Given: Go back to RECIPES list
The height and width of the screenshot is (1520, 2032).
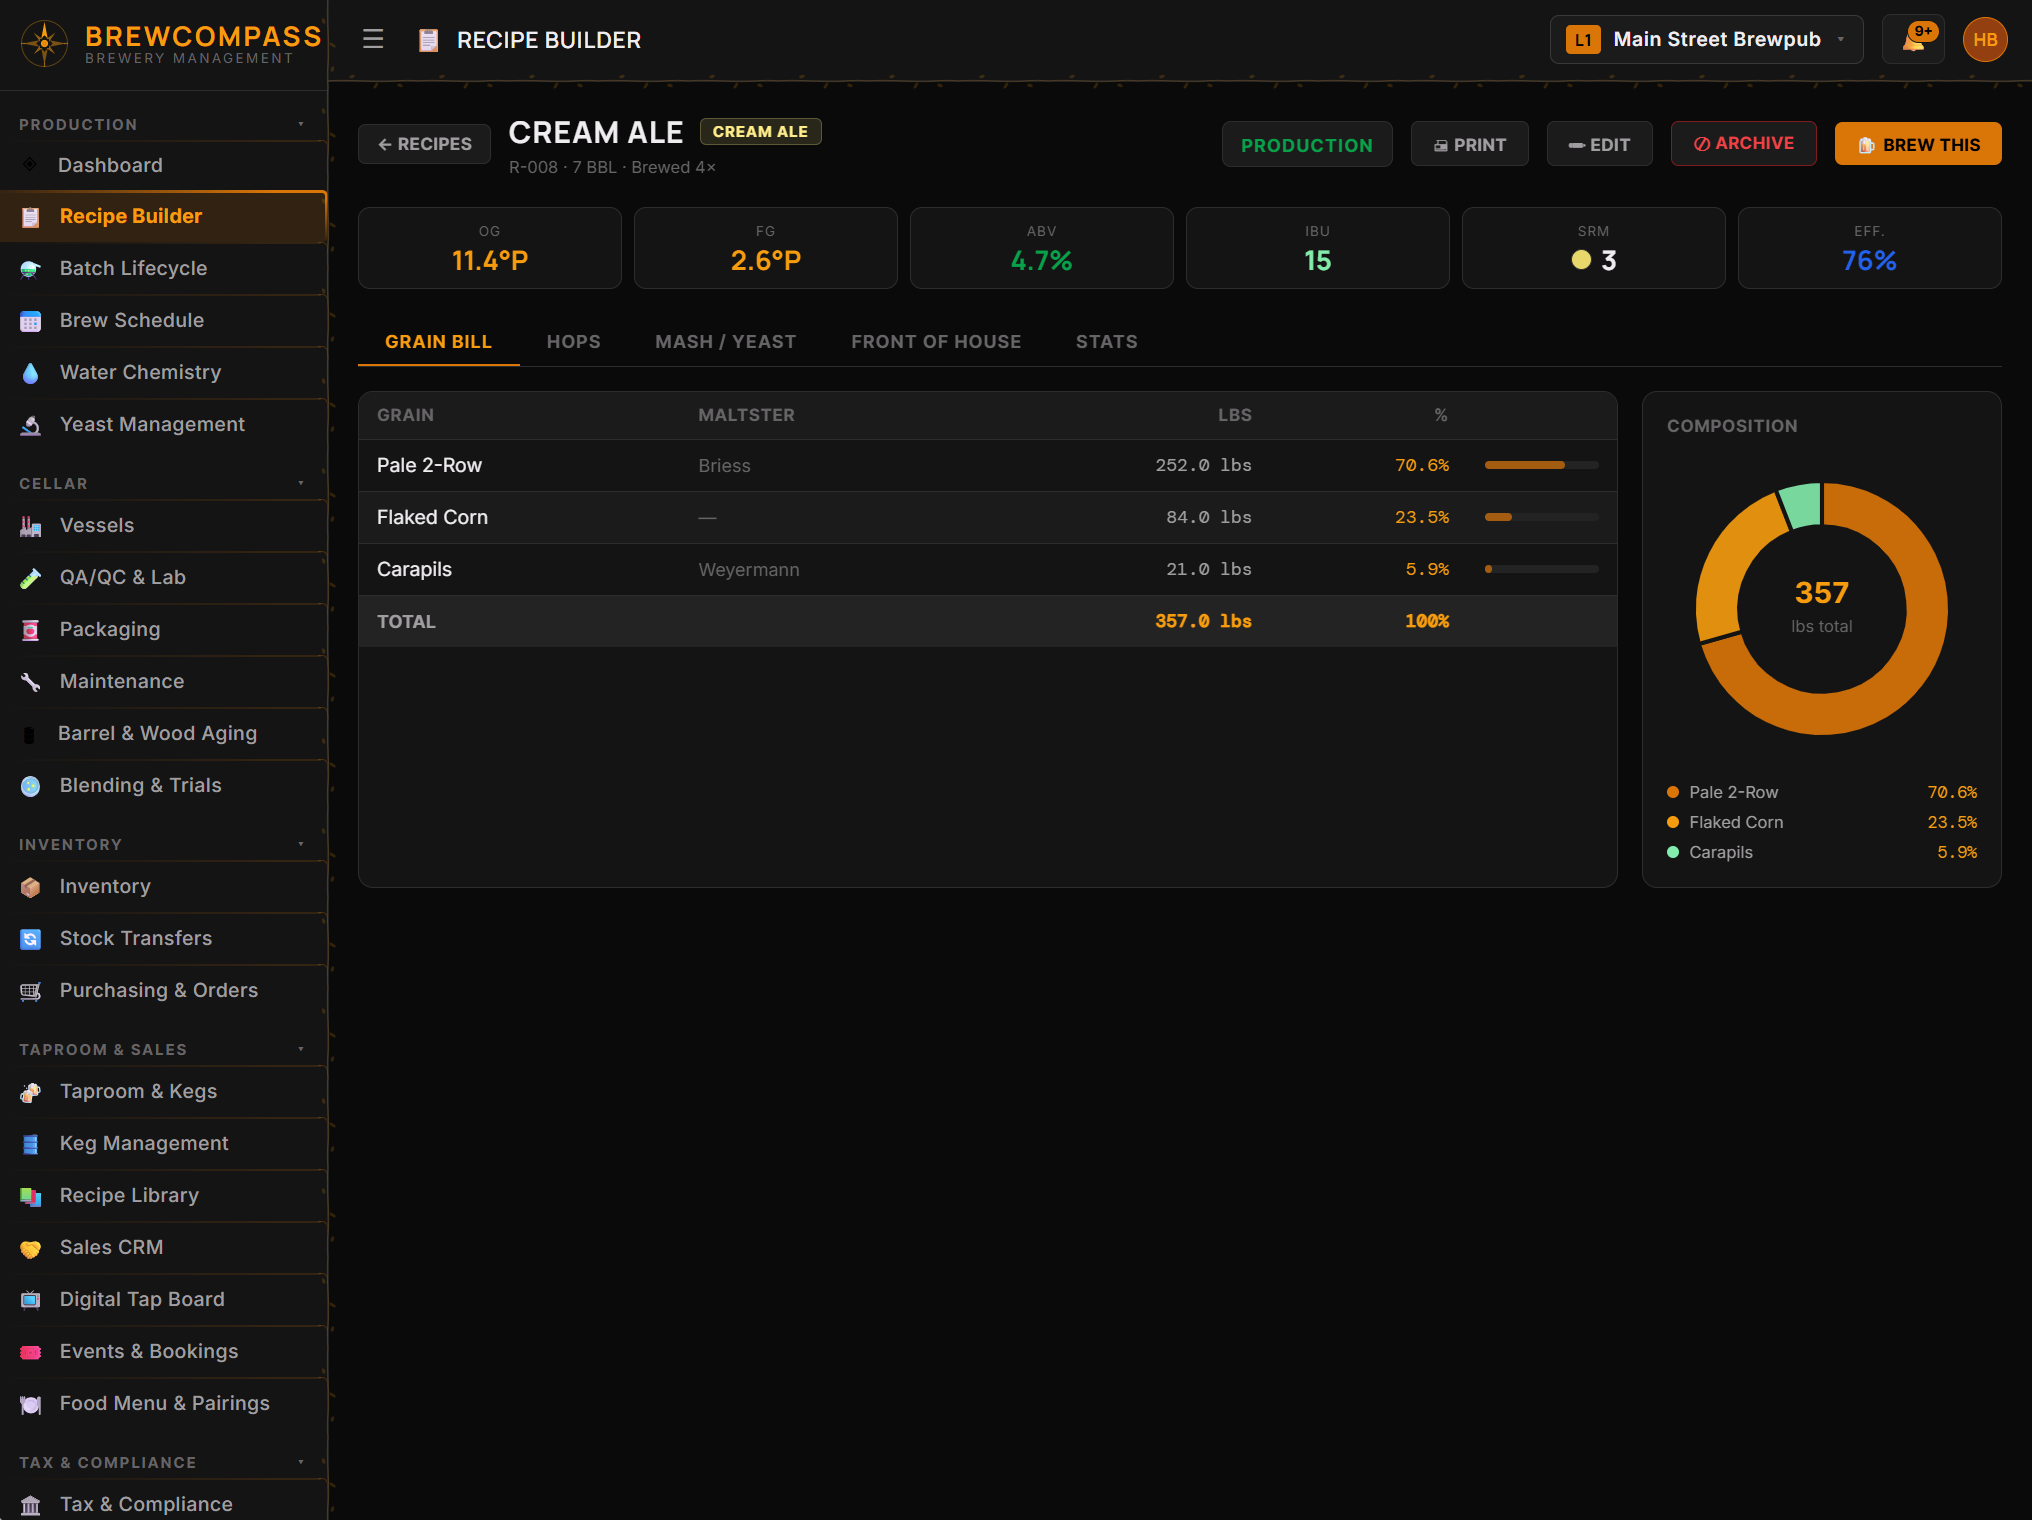Looking at the screenshot, I should [x=424, y=144].
